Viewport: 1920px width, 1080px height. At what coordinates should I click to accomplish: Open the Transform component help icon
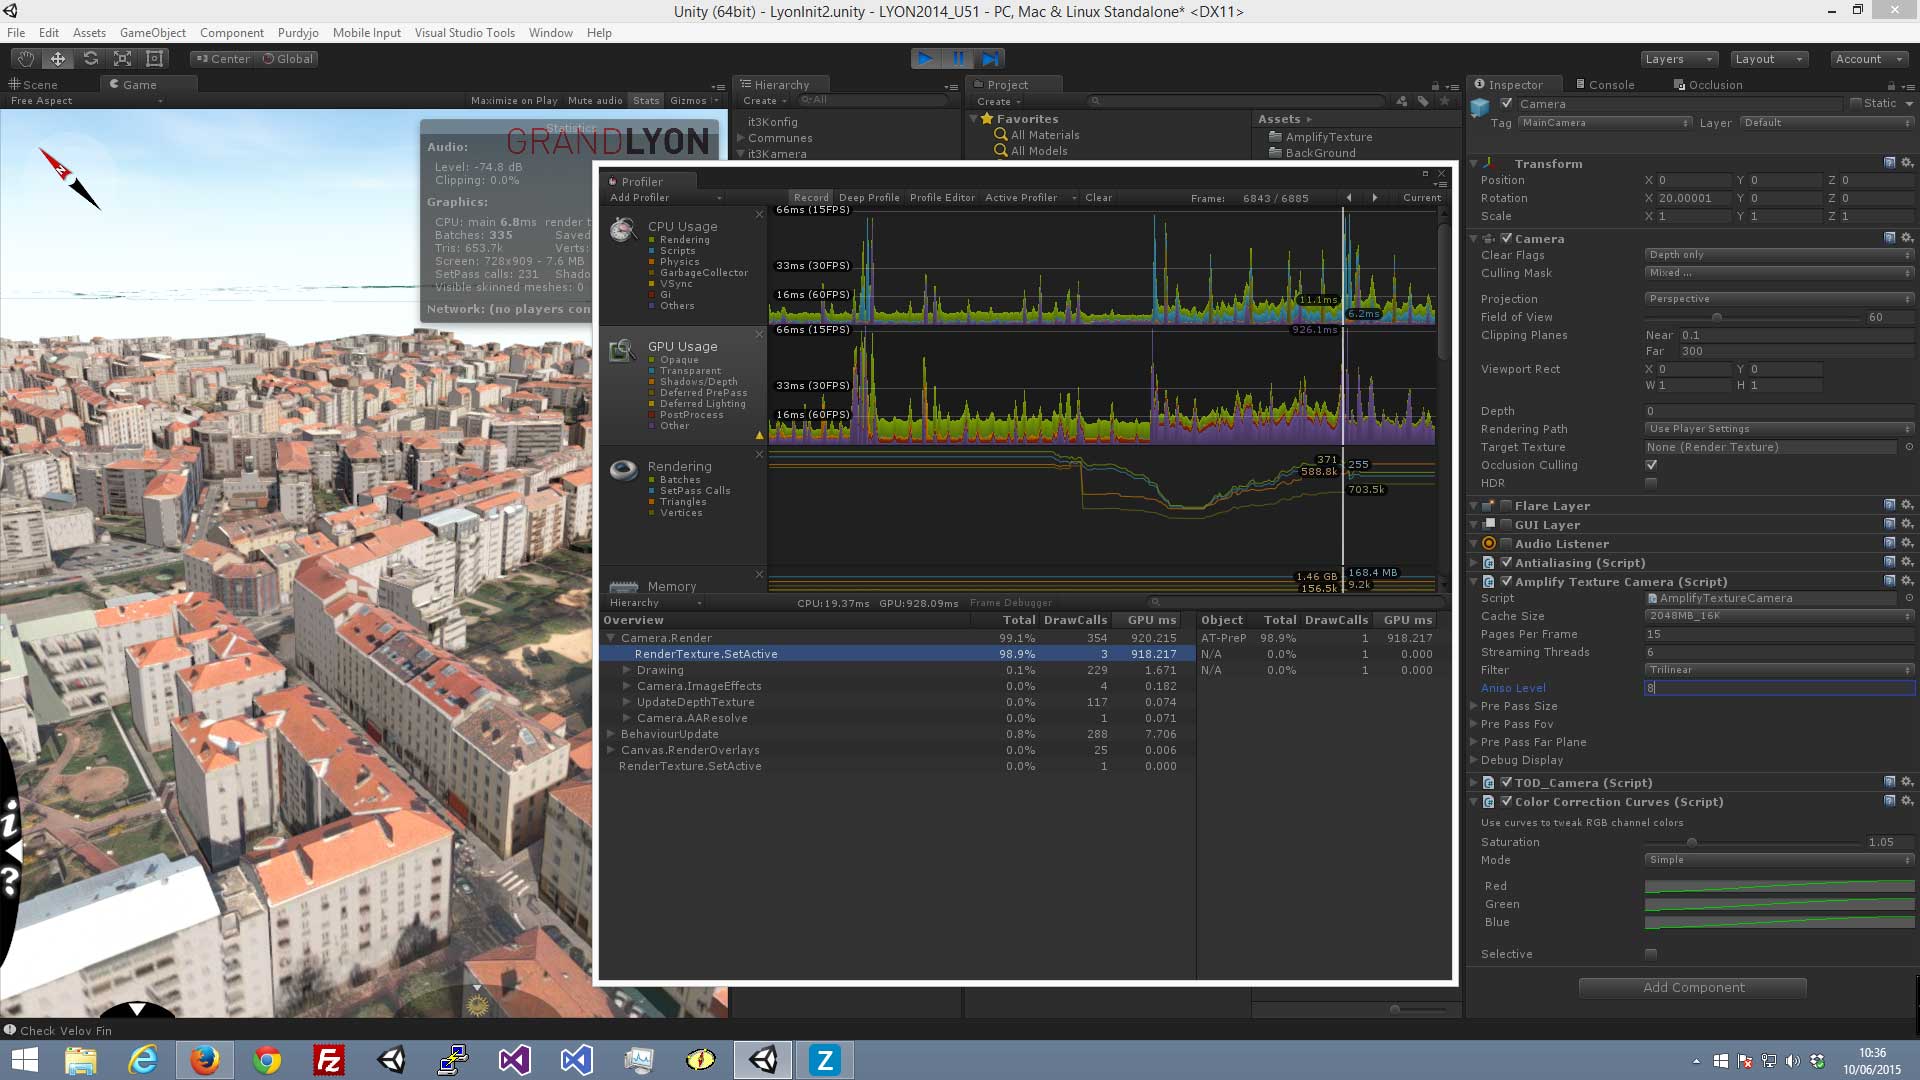(1889, 163)
